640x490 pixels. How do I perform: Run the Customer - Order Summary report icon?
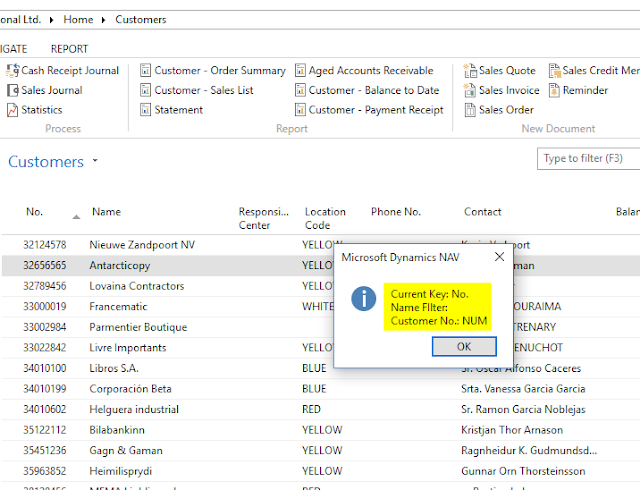pyautogui.click(x=145, y=70)
